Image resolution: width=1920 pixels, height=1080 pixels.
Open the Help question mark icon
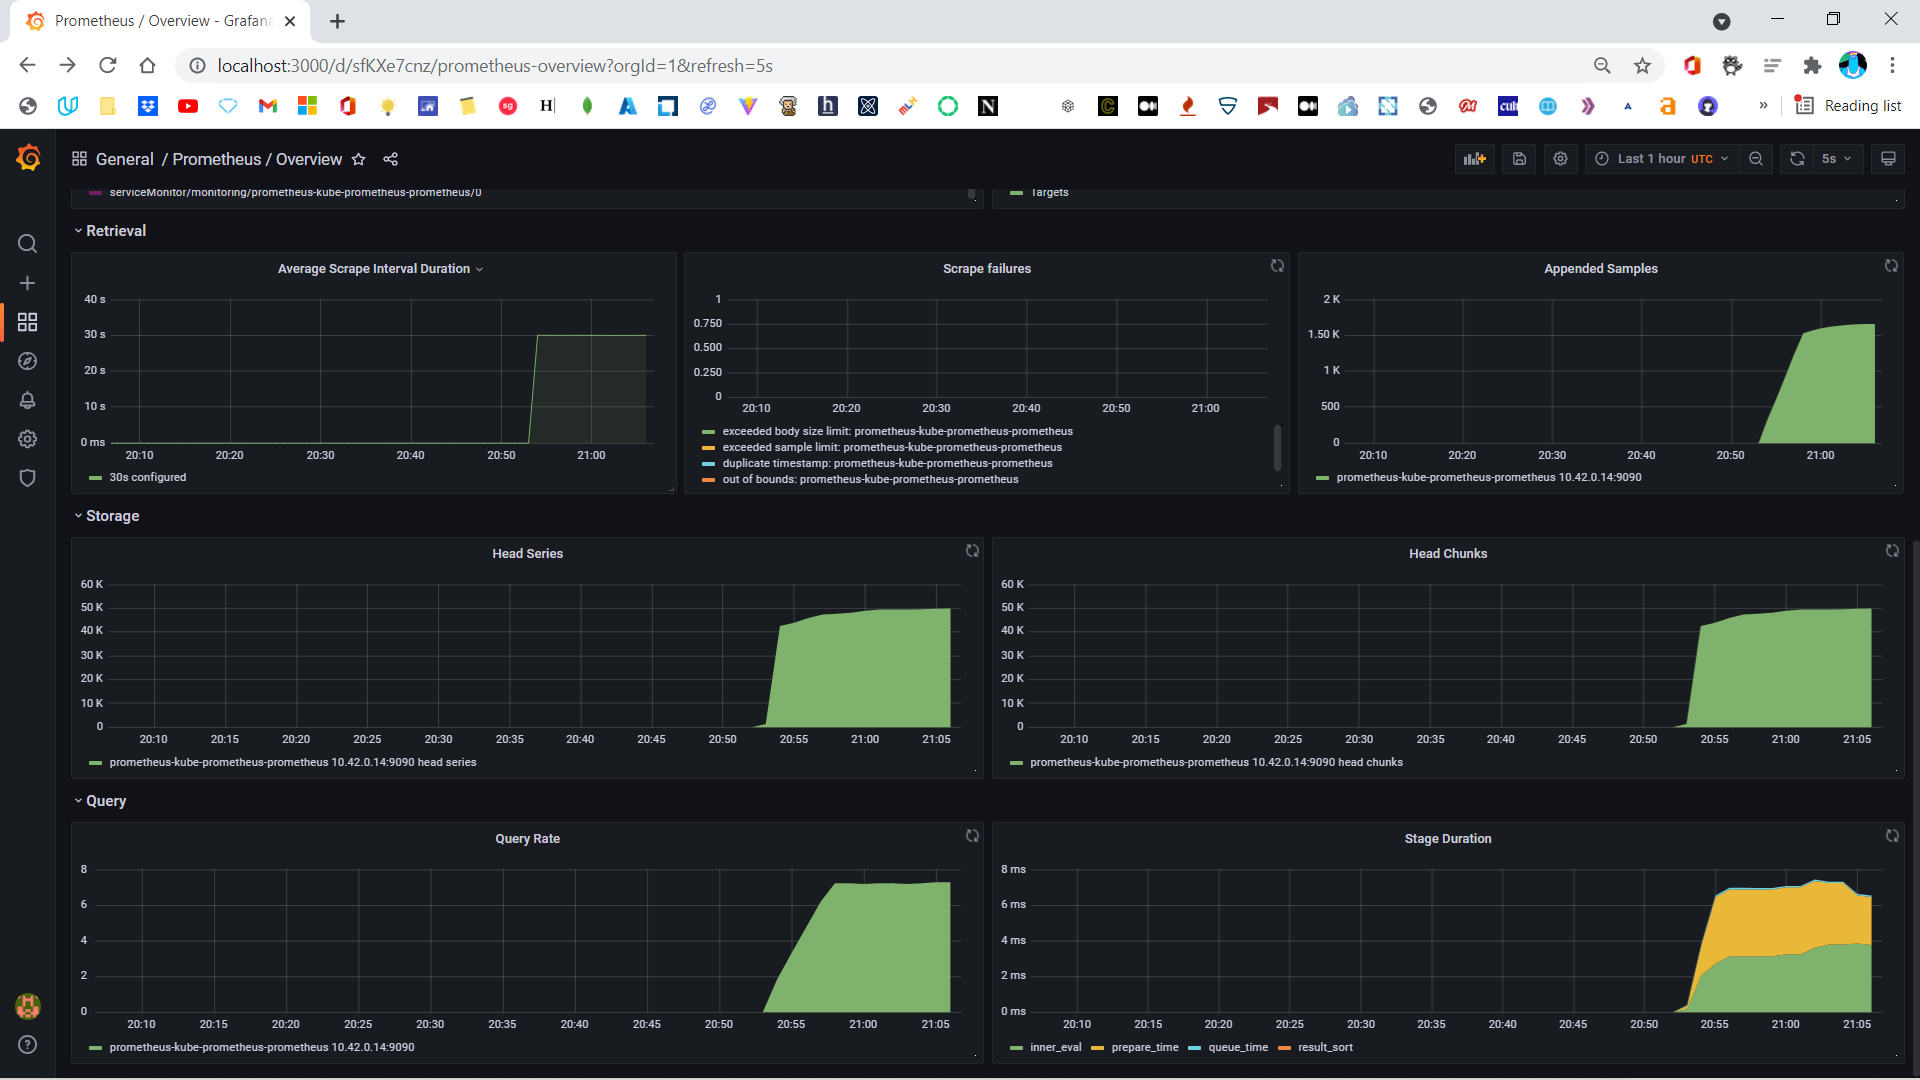tap(28, 1044)
